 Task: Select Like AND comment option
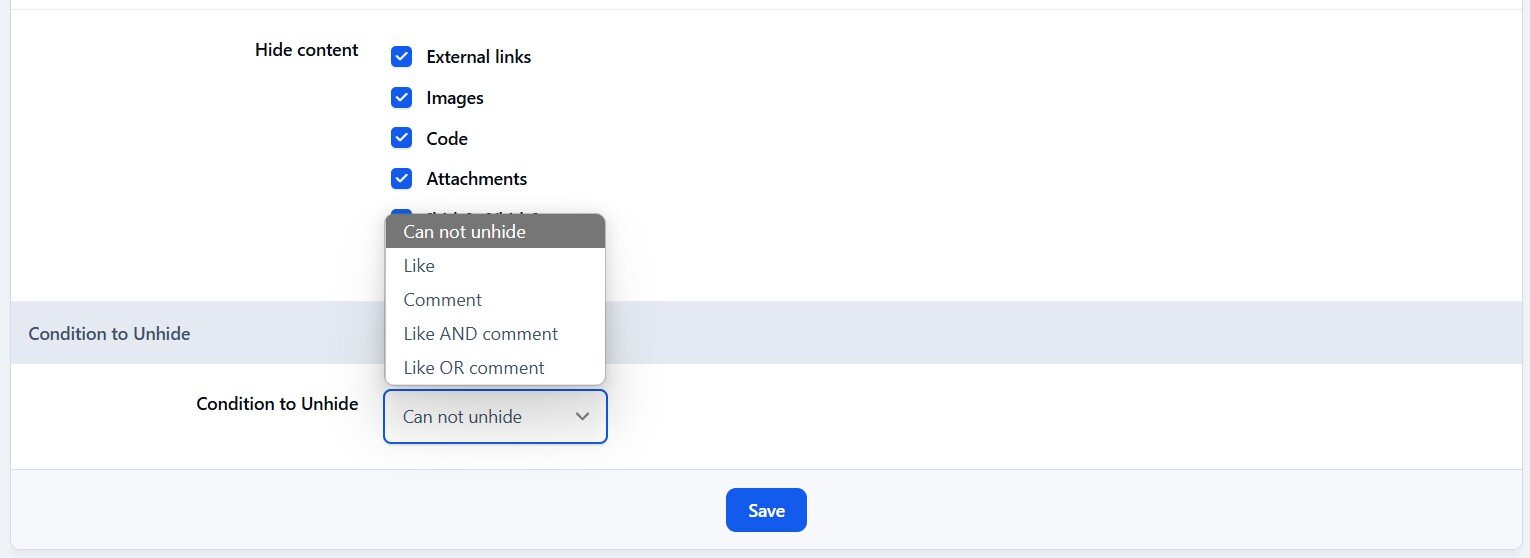[495, 333]
